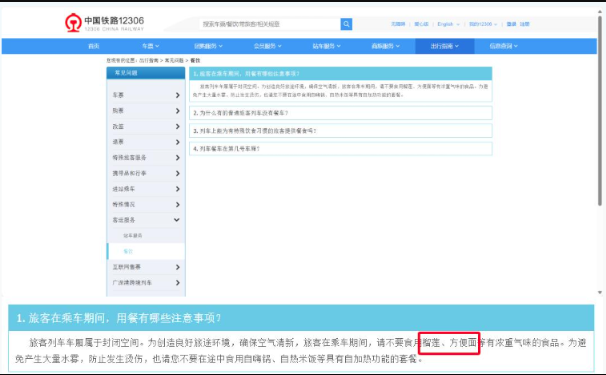Click the scrollbar down arrow
The width and height of the screenshot is (606, 375).
pyautogui.click(x=600, y=293)
